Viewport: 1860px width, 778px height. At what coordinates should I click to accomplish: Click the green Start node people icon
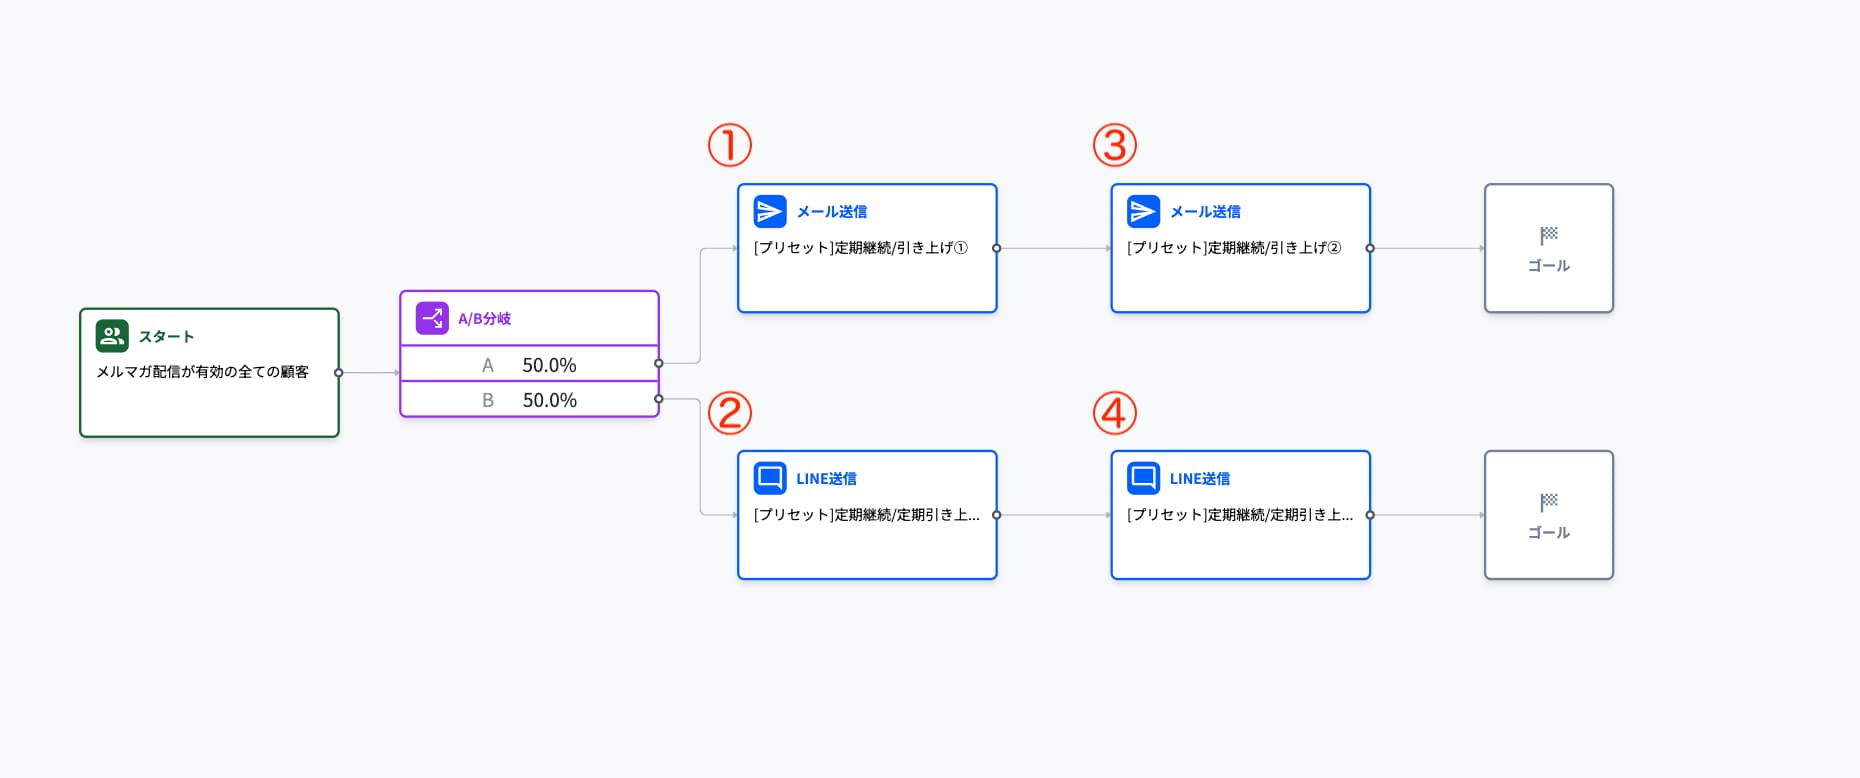112,336
